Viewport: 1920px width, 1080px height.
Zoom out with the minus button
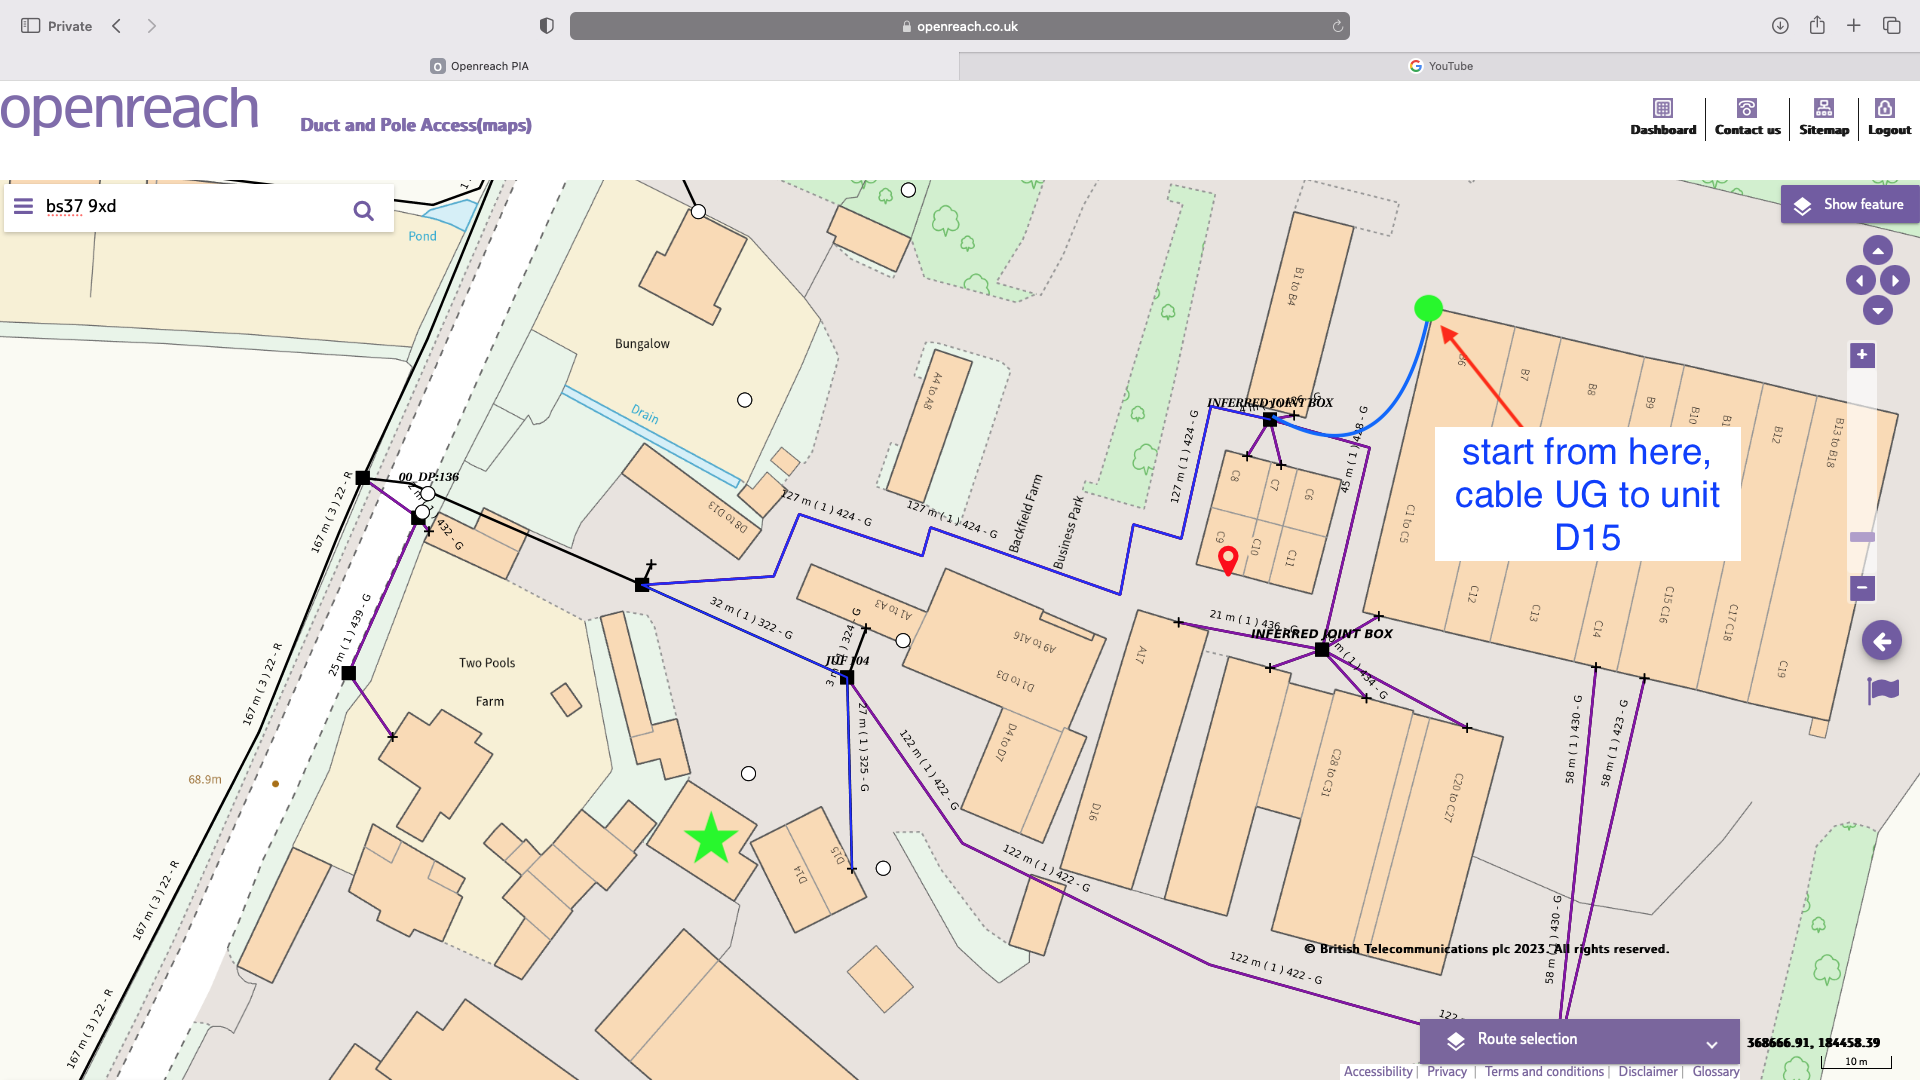[x=1862, y=588]
